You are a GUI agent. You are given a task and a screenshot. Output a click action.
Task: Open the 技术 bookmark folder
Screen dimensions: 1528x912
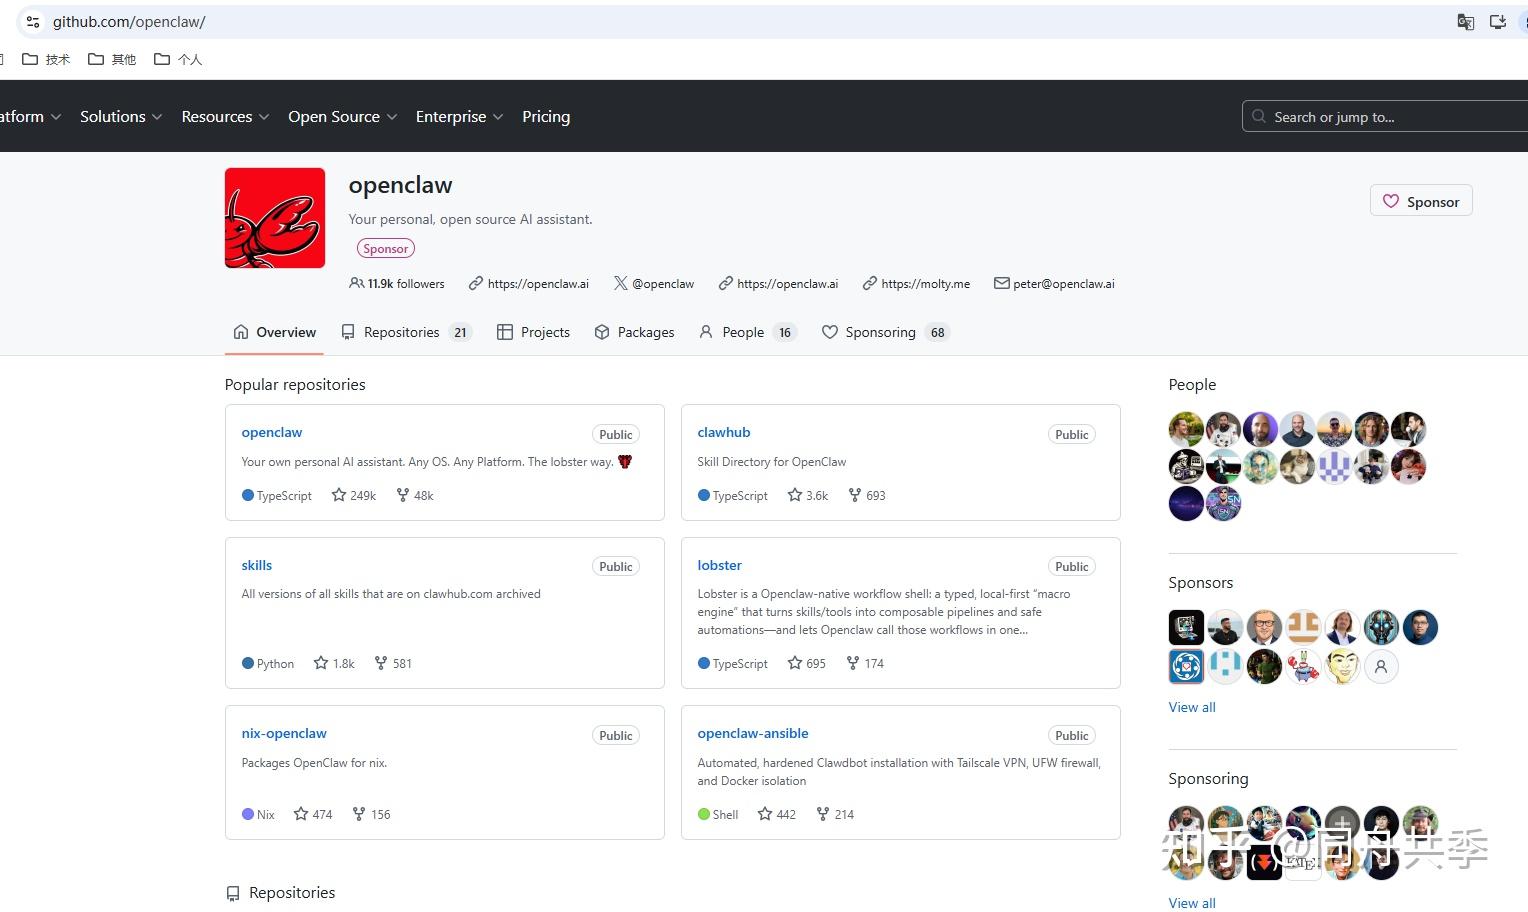coord(46,59)
